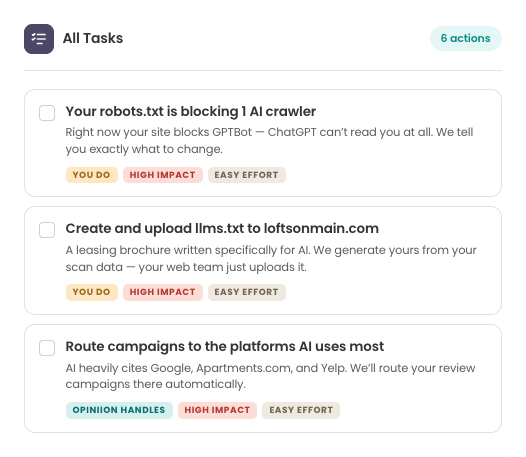Image resolution: width=526 pixels, height=457 pixels.
Task: Click the All Tasks heading
Action: pyautogui.click(x=93, y=38)
